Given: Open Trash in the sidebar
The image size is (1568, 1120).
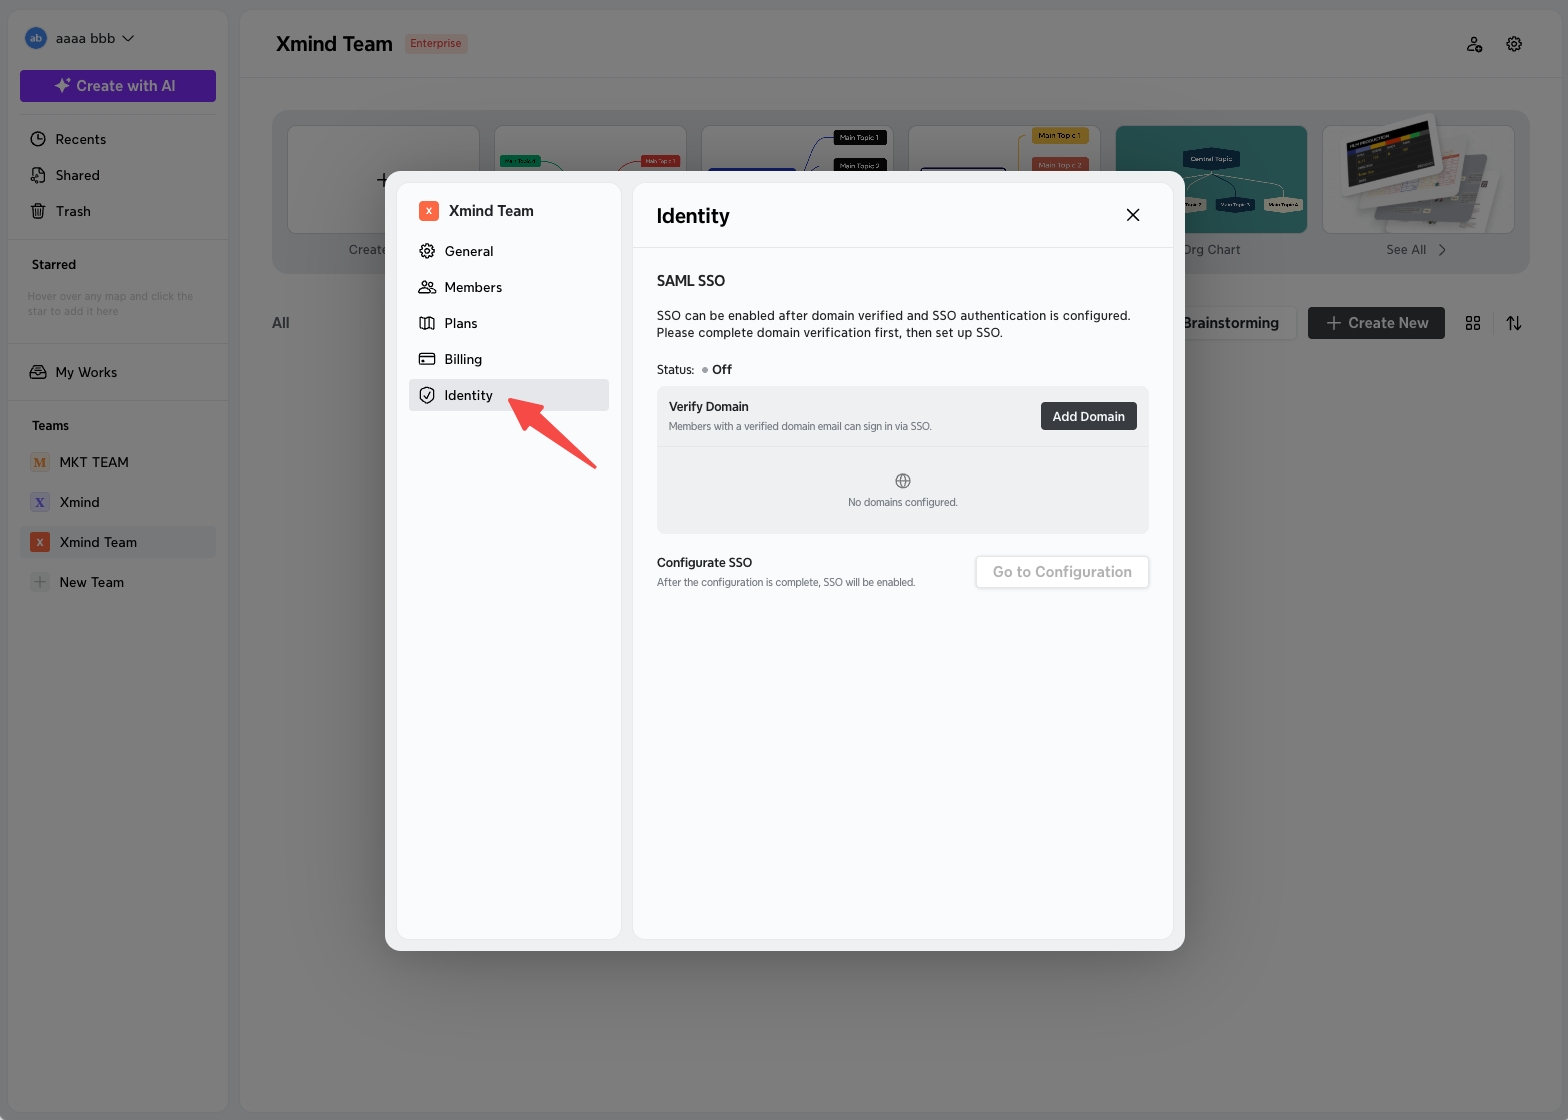Looking at the screenshot, I should pos(118,211).
